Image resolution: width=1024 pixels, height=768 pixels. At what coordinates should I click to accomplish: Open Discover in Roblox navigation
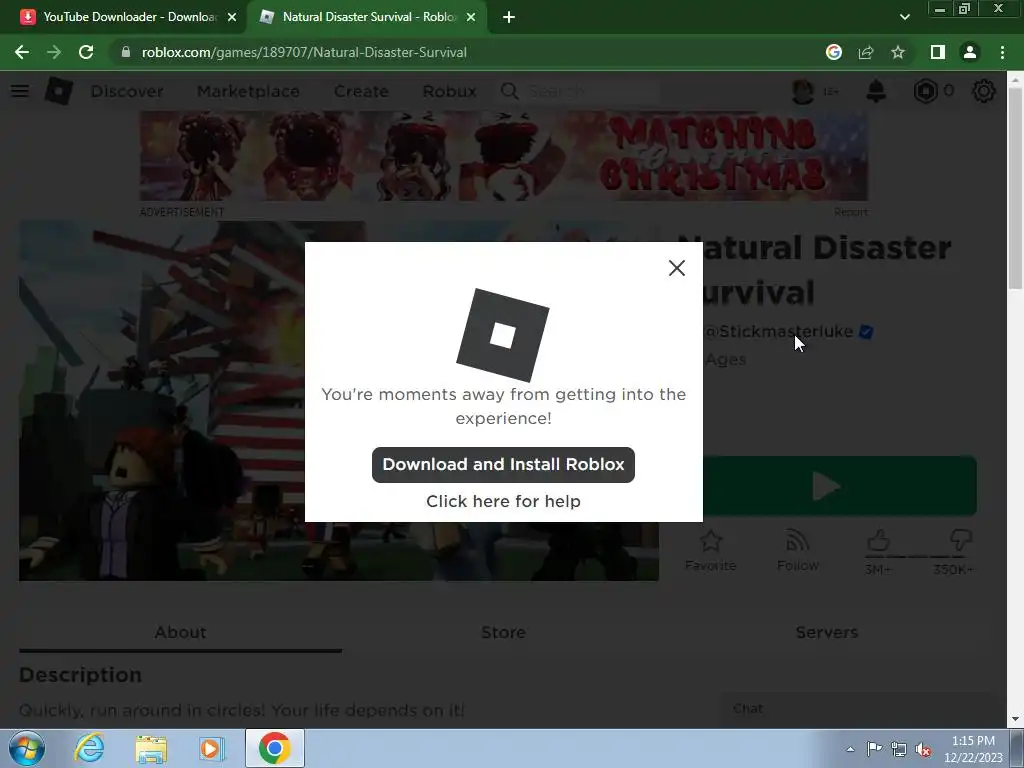tap(127, 91)
